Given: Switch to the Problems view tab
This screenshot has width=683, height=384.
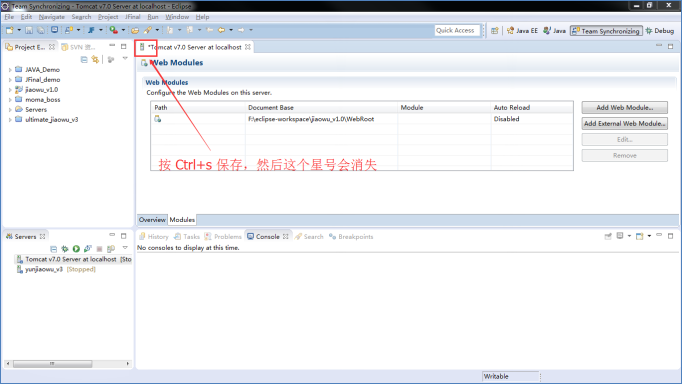Looking at the screenshot, I should (223, 236).
